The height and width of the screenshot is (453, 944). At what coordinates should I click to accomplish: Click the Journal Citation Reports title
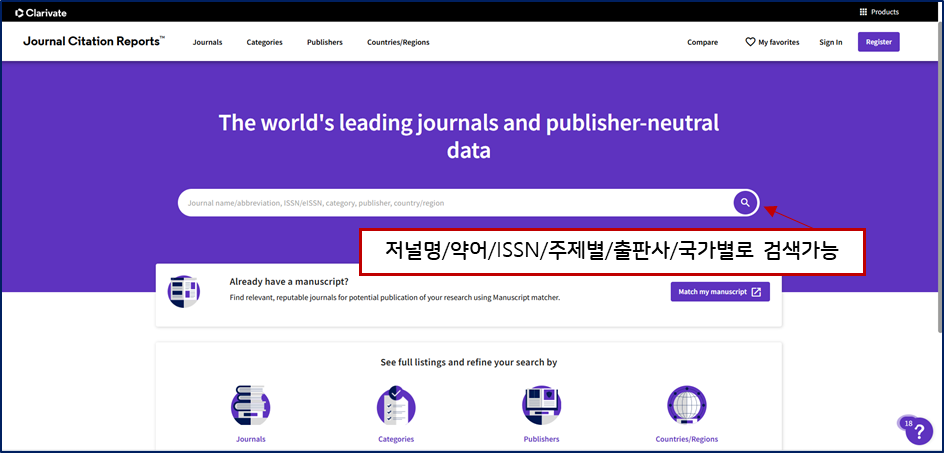coord(94,42)
